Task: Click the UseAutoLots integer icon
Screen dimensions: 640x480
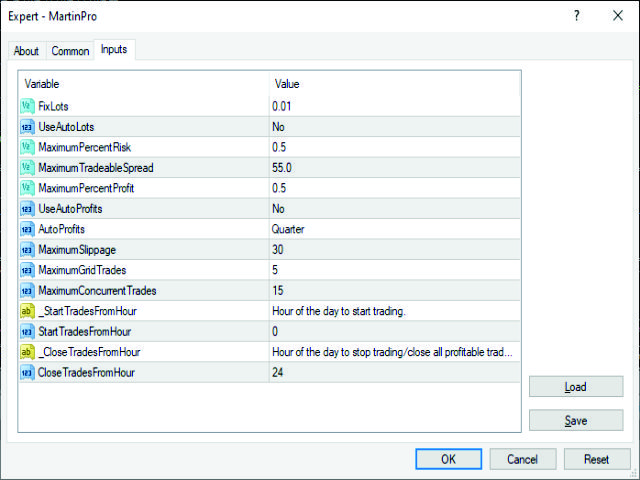Action: tap(27, 127)
